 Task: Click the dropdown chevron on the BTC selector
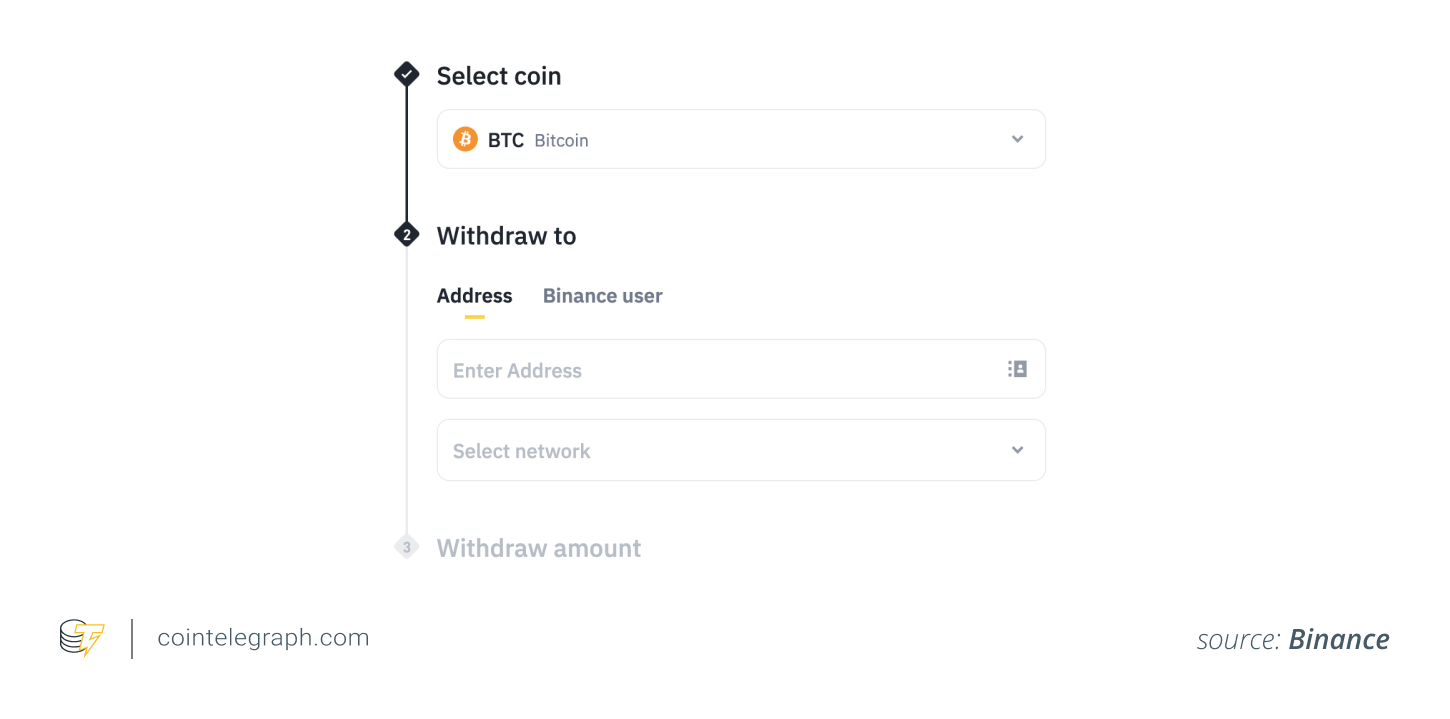[x=1017, y=139]
